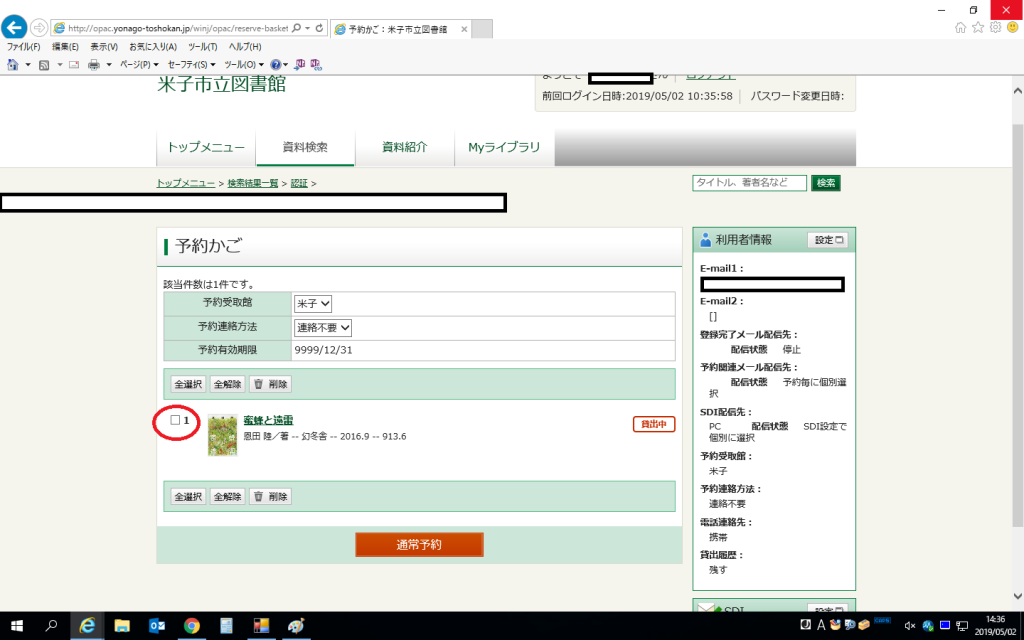Open the 予約受取館 dropdown showing 米子
This screenshot has width=1024, height=640.
(313, 304)
